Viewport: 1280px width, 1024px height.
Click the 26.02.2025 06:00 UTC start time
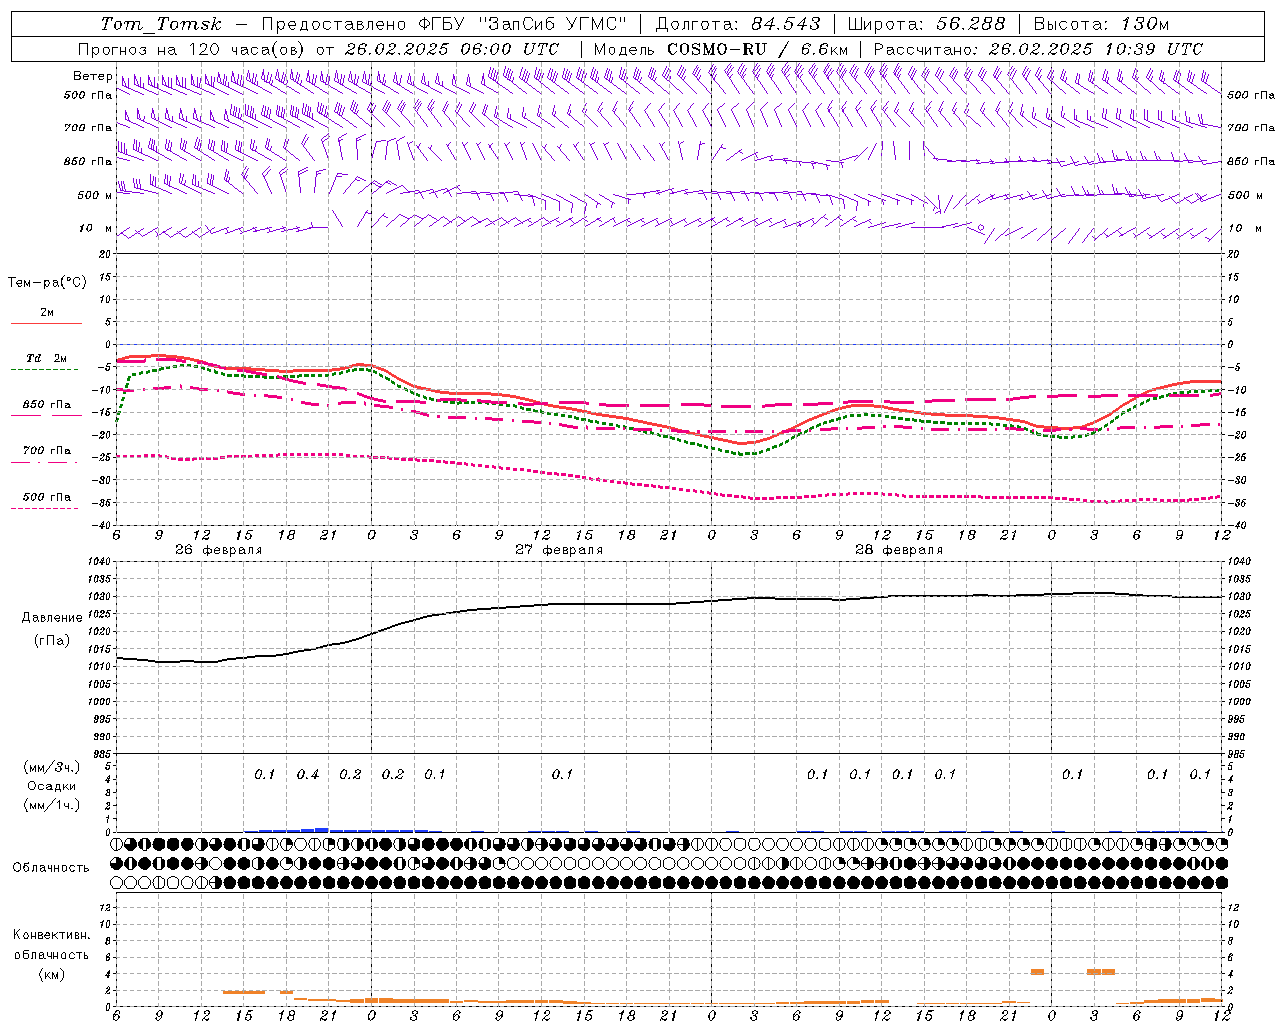pyautogui.click(x=452, y=49)
